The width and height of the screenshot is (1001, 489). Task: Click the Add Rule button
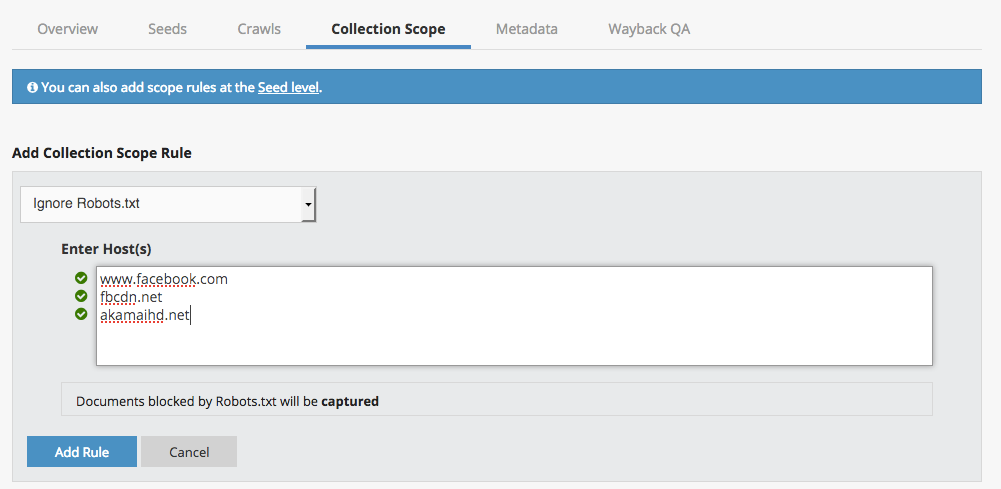(82, 452)
